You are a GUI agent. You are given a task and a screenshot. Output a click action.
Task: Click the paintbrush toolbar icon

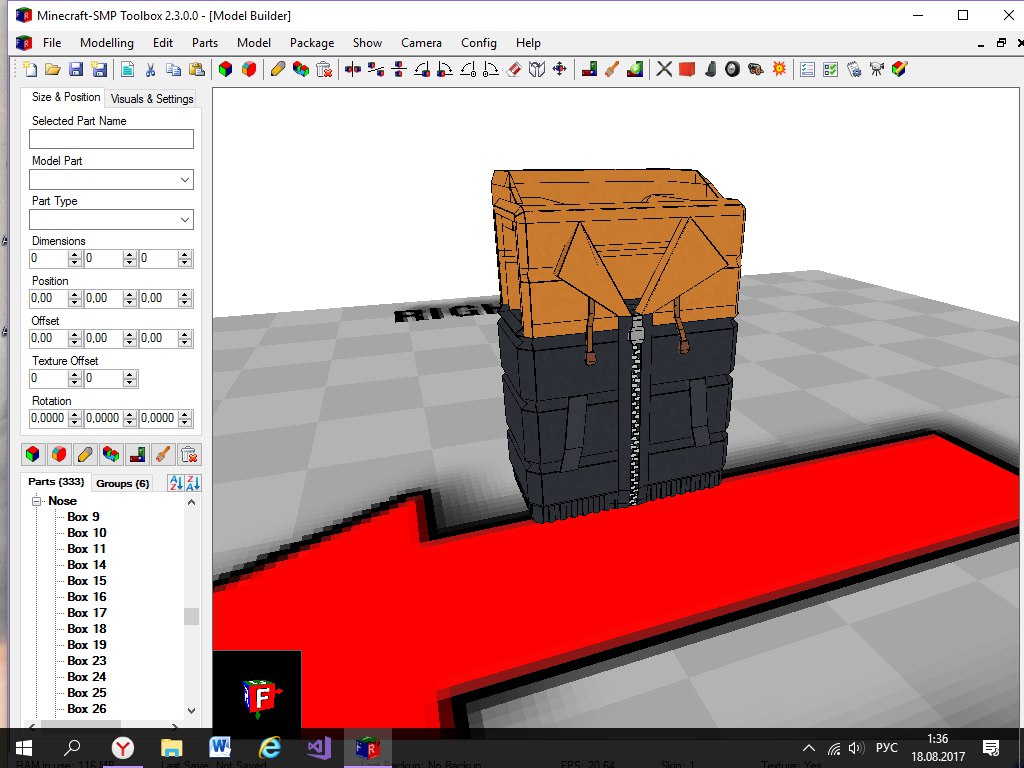612,69
